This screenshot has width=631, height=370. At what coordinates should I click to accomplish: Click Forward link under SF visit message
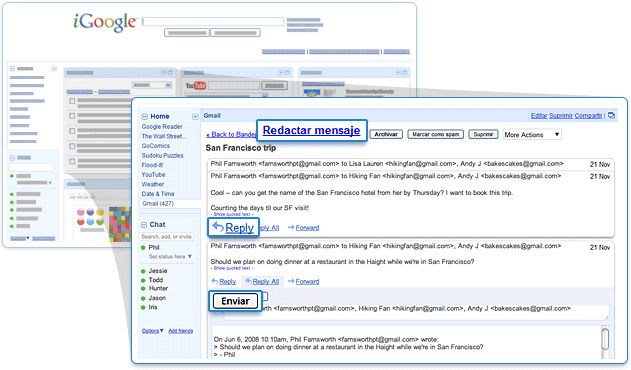coord(307,228)
